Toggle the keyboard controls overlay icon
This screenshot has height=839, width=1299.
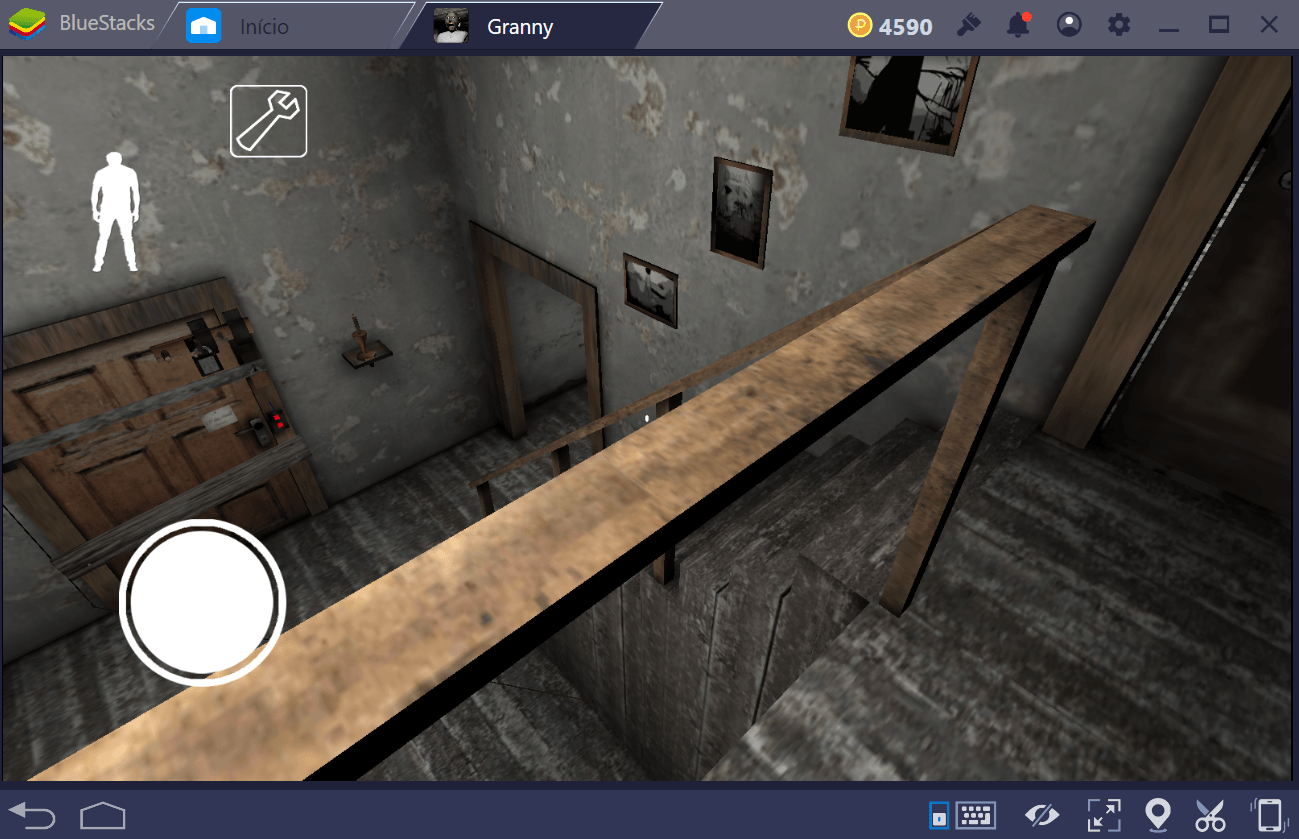[x=939, y=815]
